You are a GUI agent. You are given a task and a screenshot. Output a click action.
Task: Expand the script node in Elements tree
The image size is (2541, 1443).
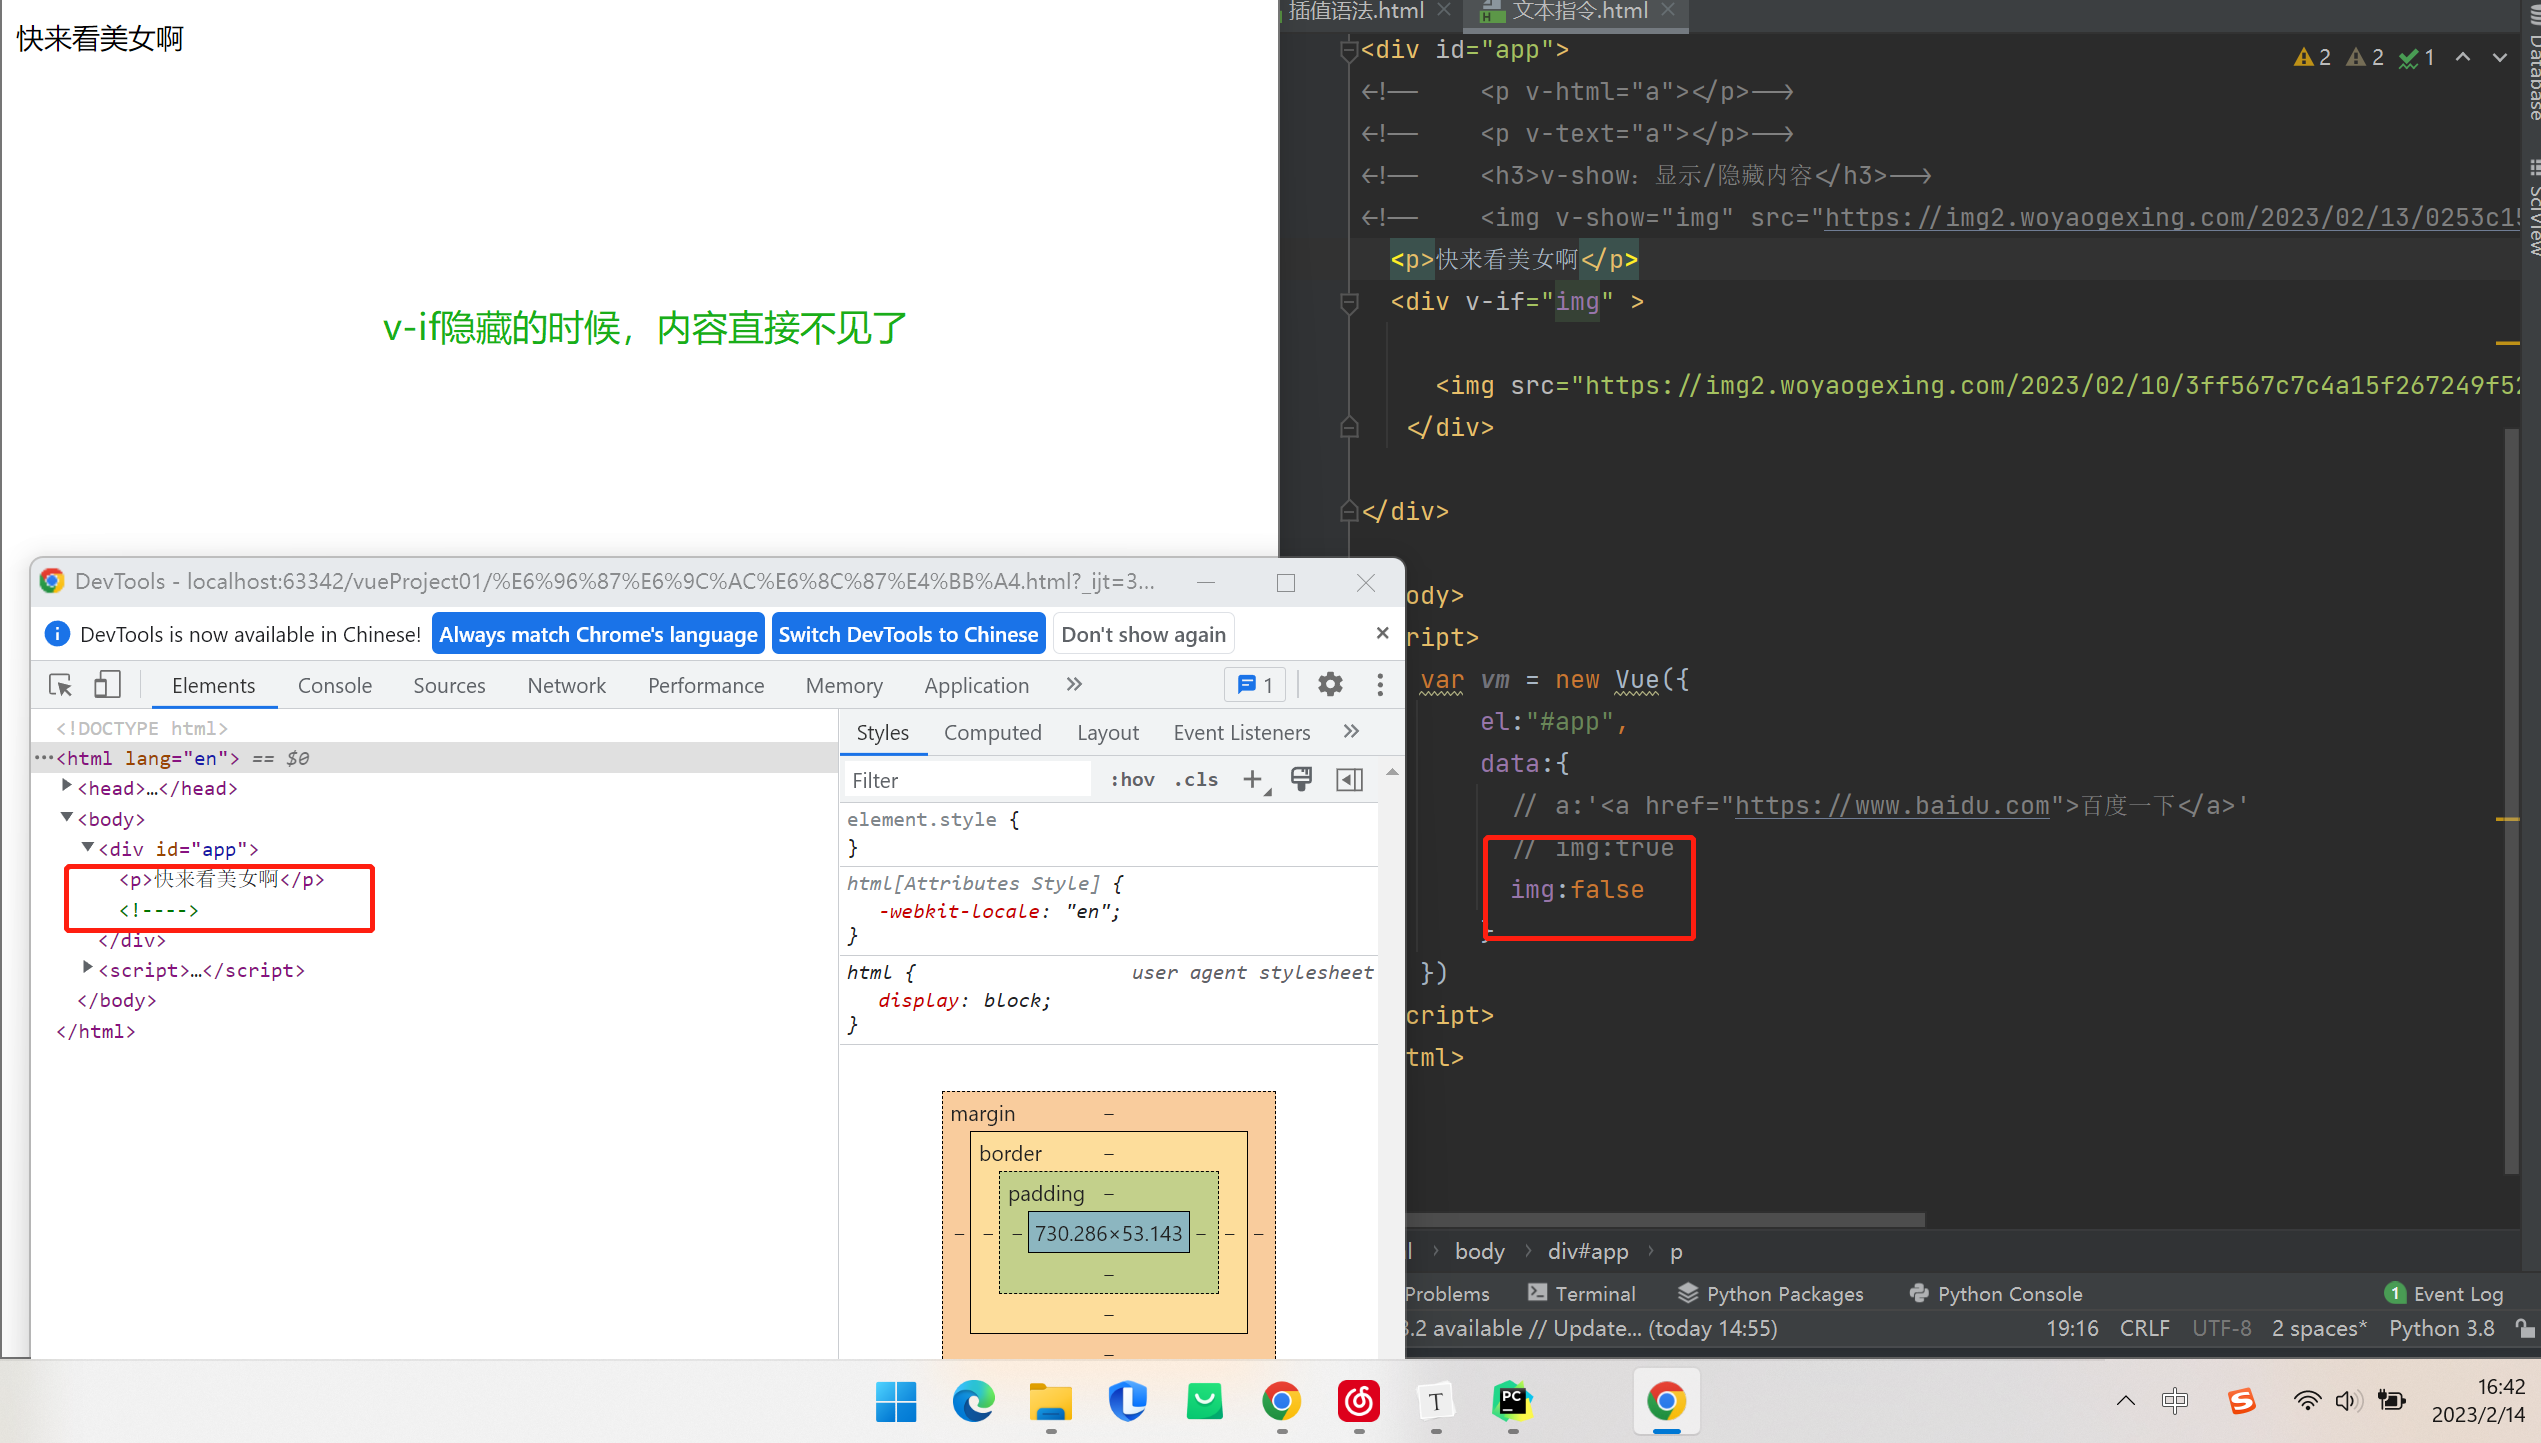pos(87,968)
